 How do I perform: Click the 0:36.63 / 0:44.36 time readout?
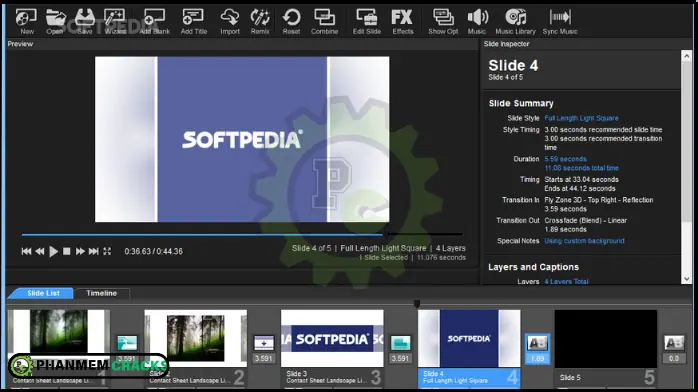point(154,251)
